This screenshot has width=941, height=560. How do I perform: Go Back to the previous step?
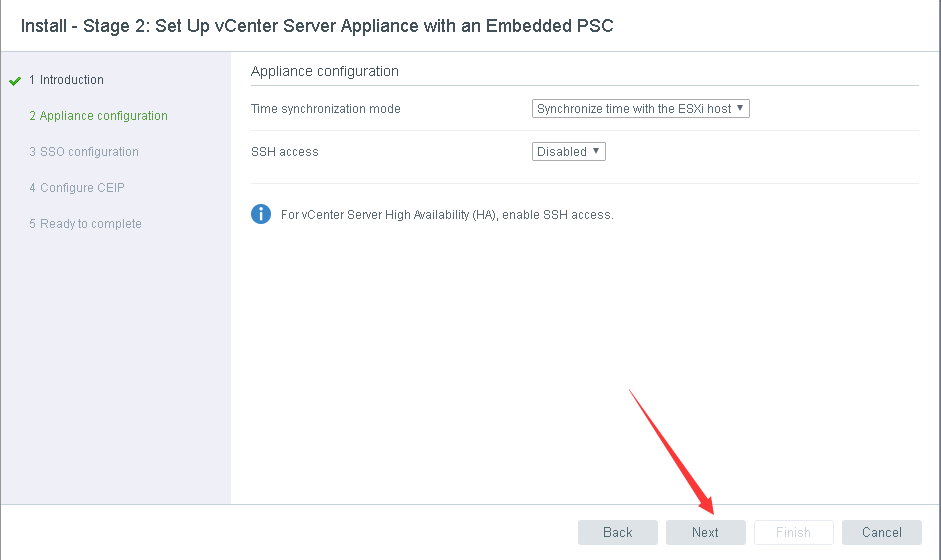618,532
